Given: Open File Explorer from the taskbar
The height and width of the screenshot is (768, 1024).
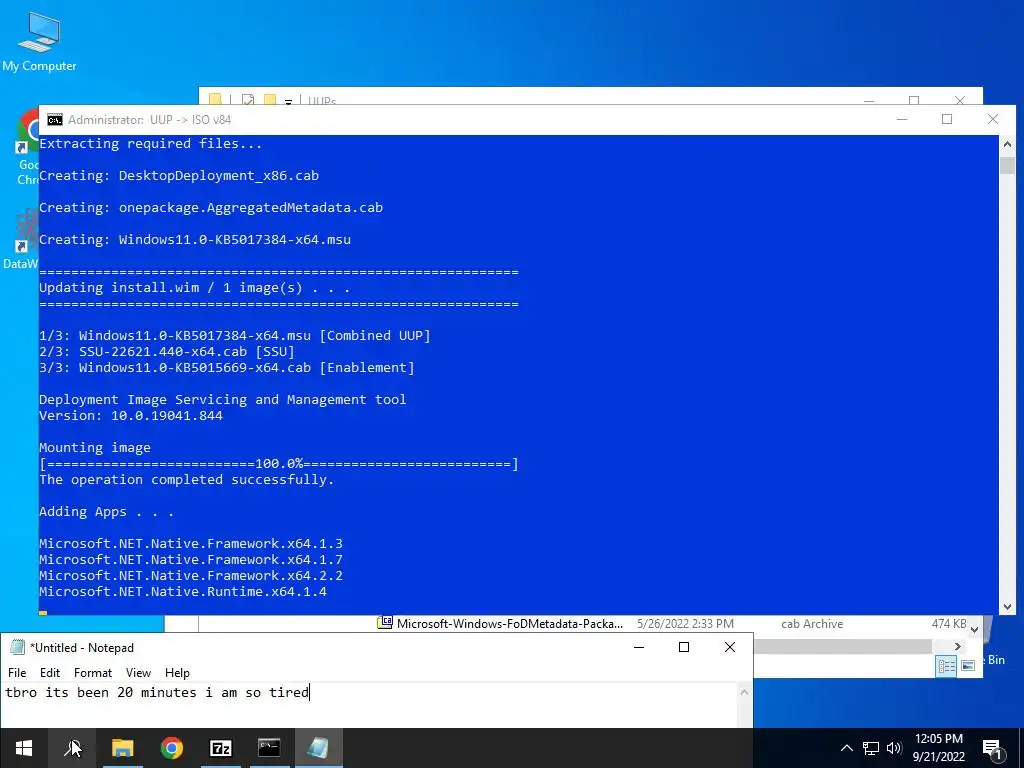Looking at the screenshot, I should pyautogui.click(x=122, y=748).
